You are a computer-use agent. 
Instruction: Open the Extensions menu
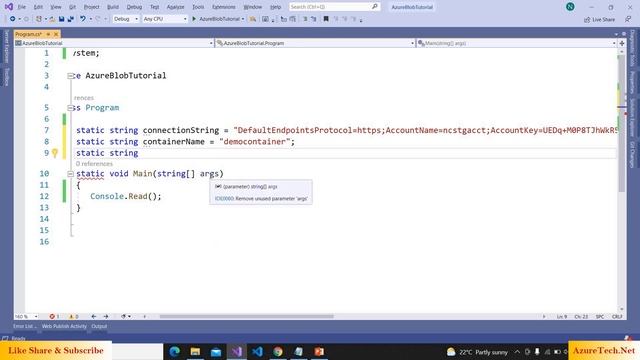(224, 7)
